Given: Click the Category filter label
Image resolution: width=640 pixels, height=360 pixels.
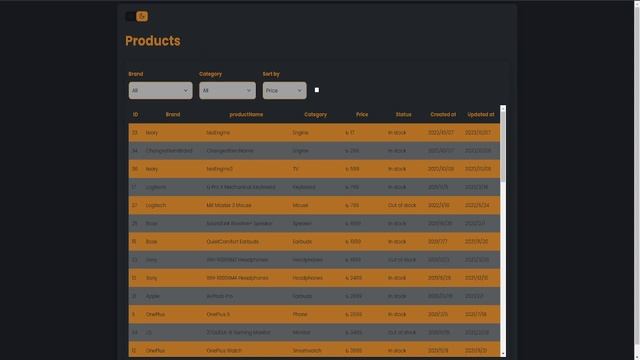Looking at the screenshot, I should (211, 74).
